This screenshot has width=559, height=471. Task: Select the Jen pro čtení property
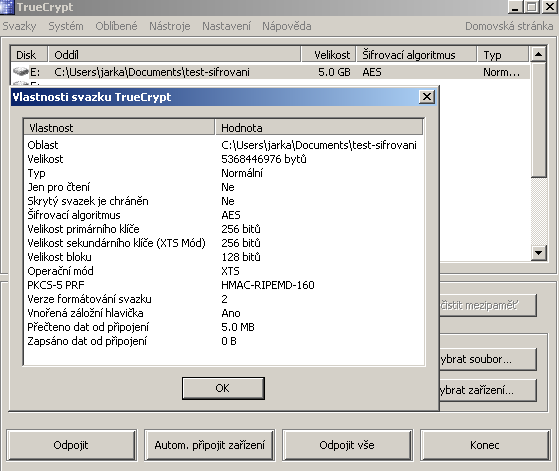(59, 187)
